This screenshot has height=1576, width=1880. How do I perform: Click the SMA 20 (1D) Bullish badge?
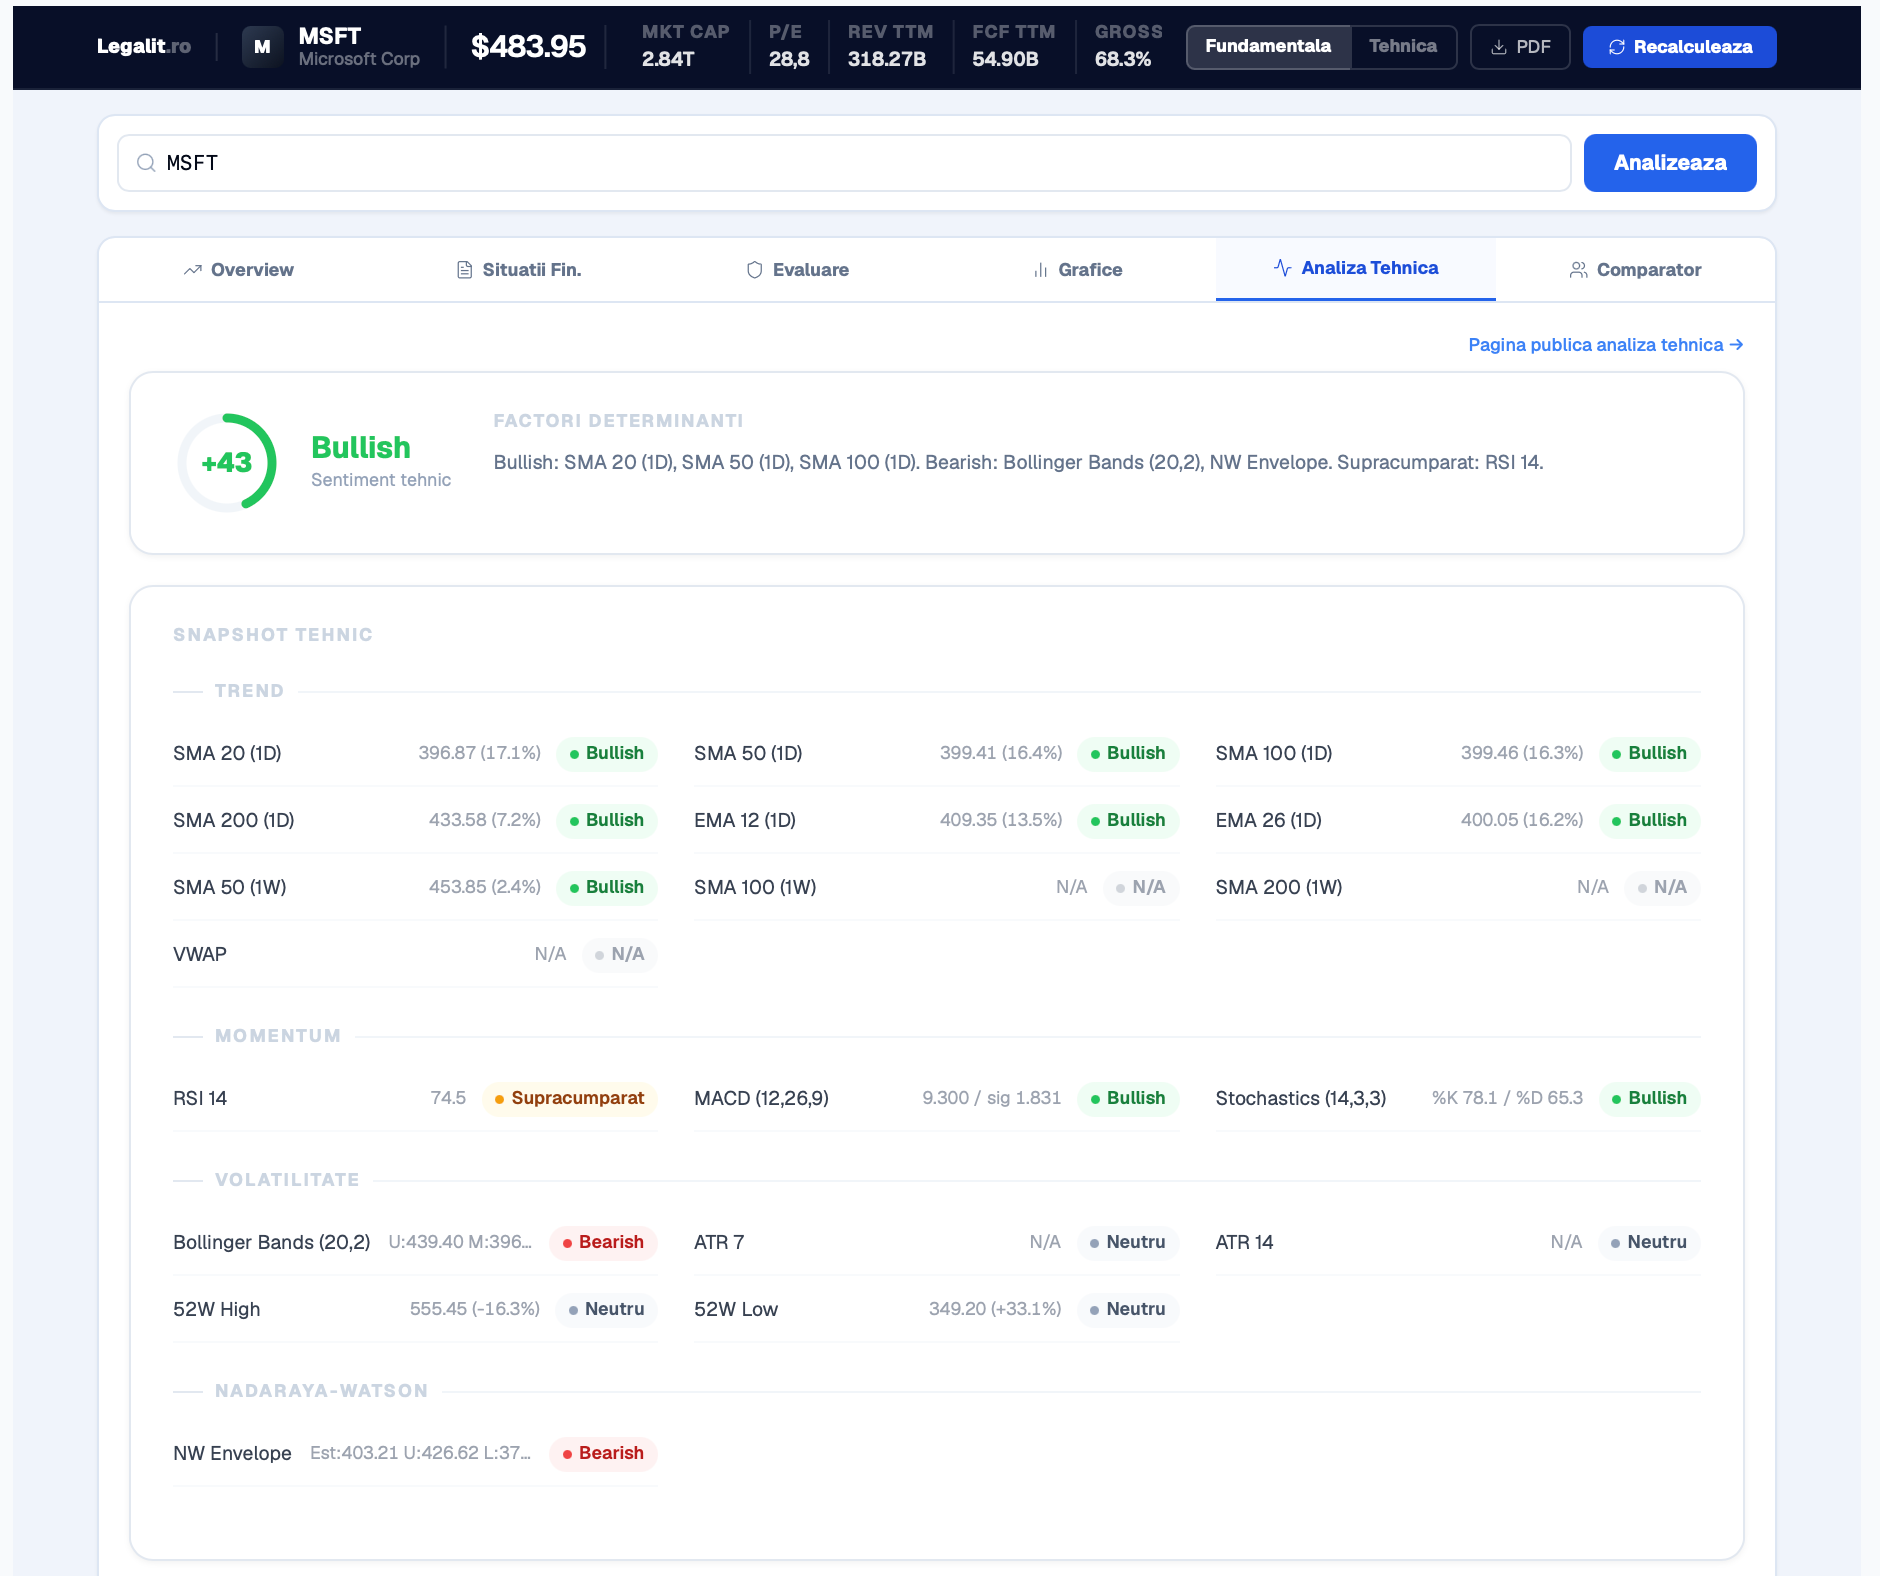click(606, 753)
